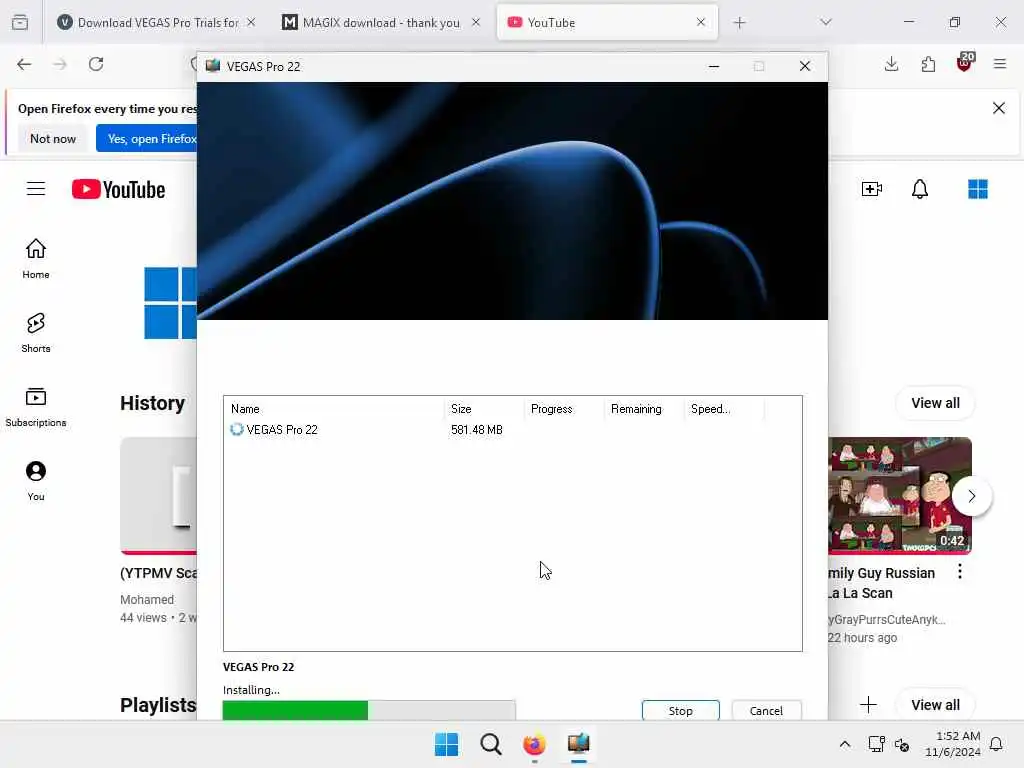The image size is (1024, 768).
Task: Click the installing progress bar
Action: (x=369, y=710)
